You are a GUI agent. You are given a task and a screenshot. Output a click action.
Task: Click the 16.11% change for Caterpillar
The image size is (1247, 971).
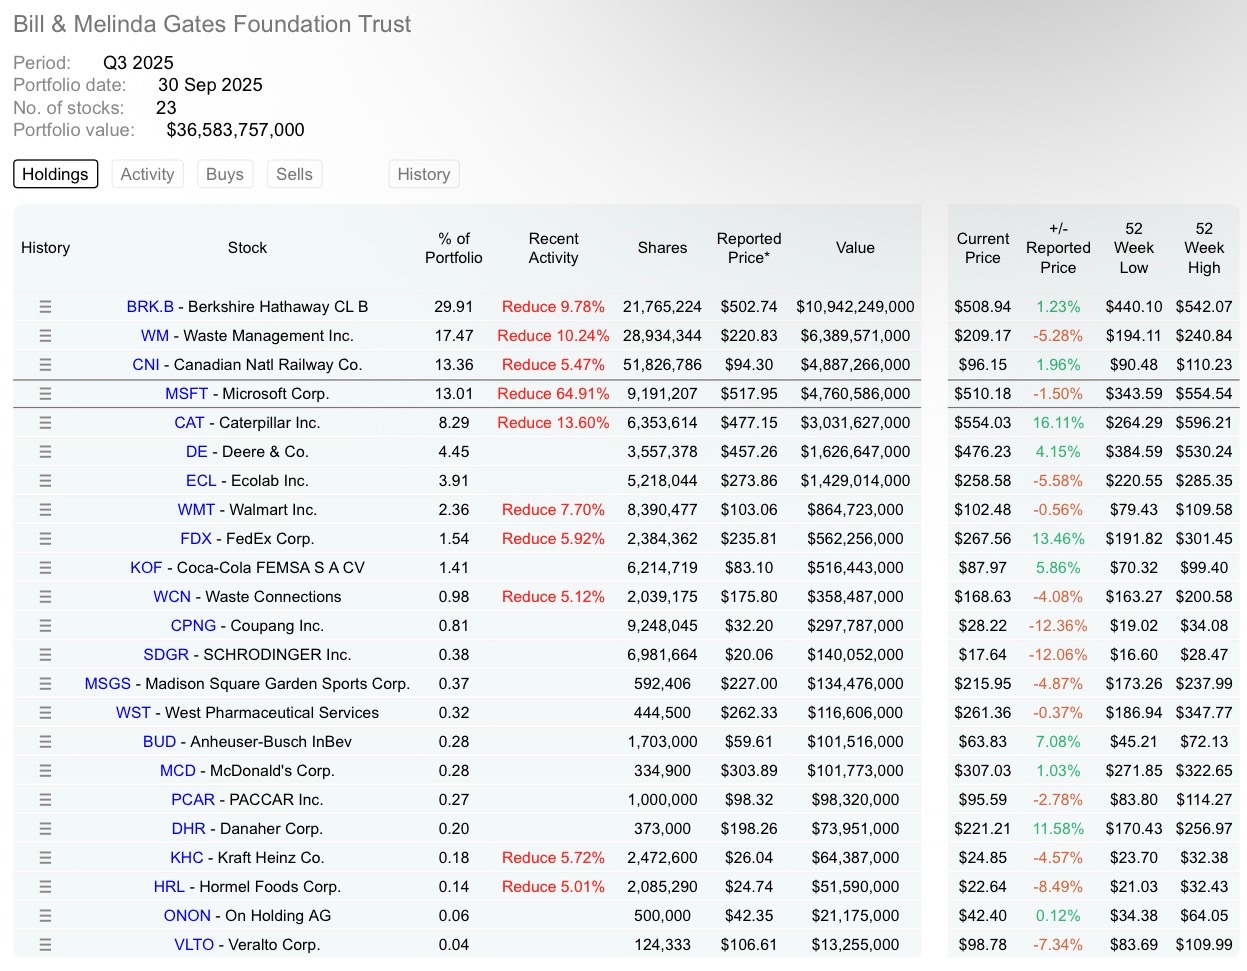tap(1058, 423)
